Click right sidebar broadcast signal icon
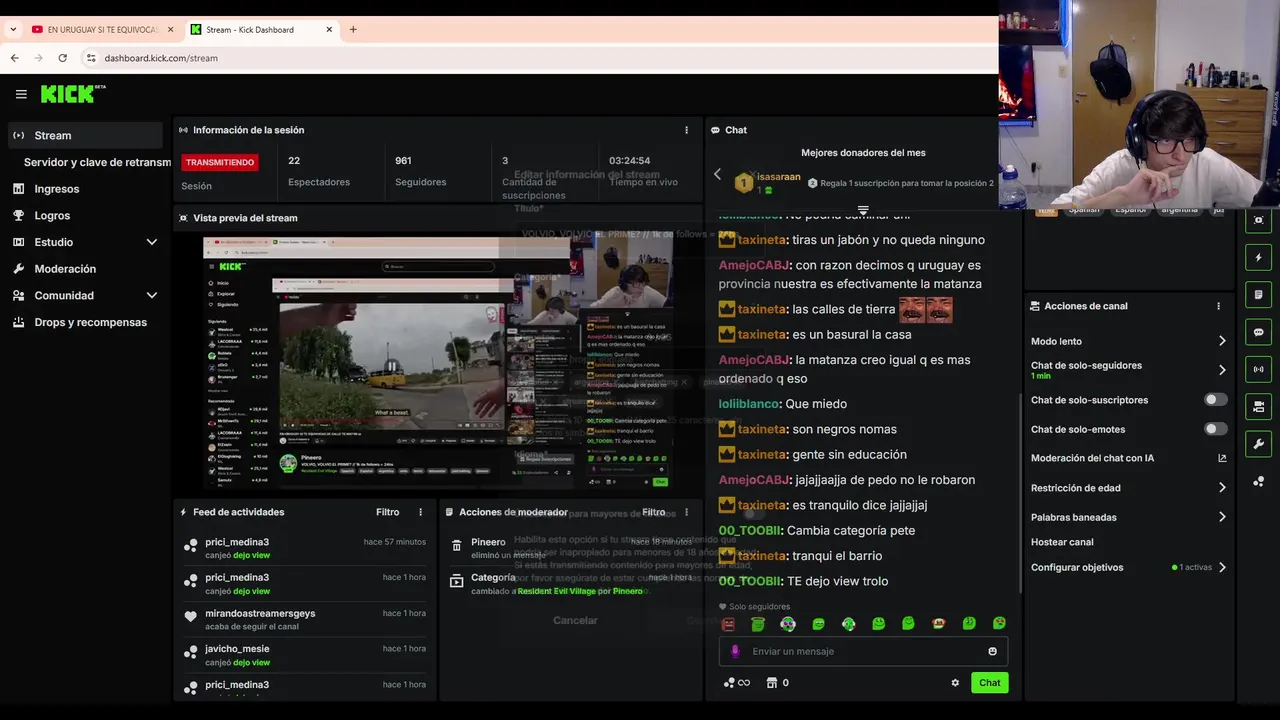The height and width of the screenshot is (720, 1280). (1258, 369)
